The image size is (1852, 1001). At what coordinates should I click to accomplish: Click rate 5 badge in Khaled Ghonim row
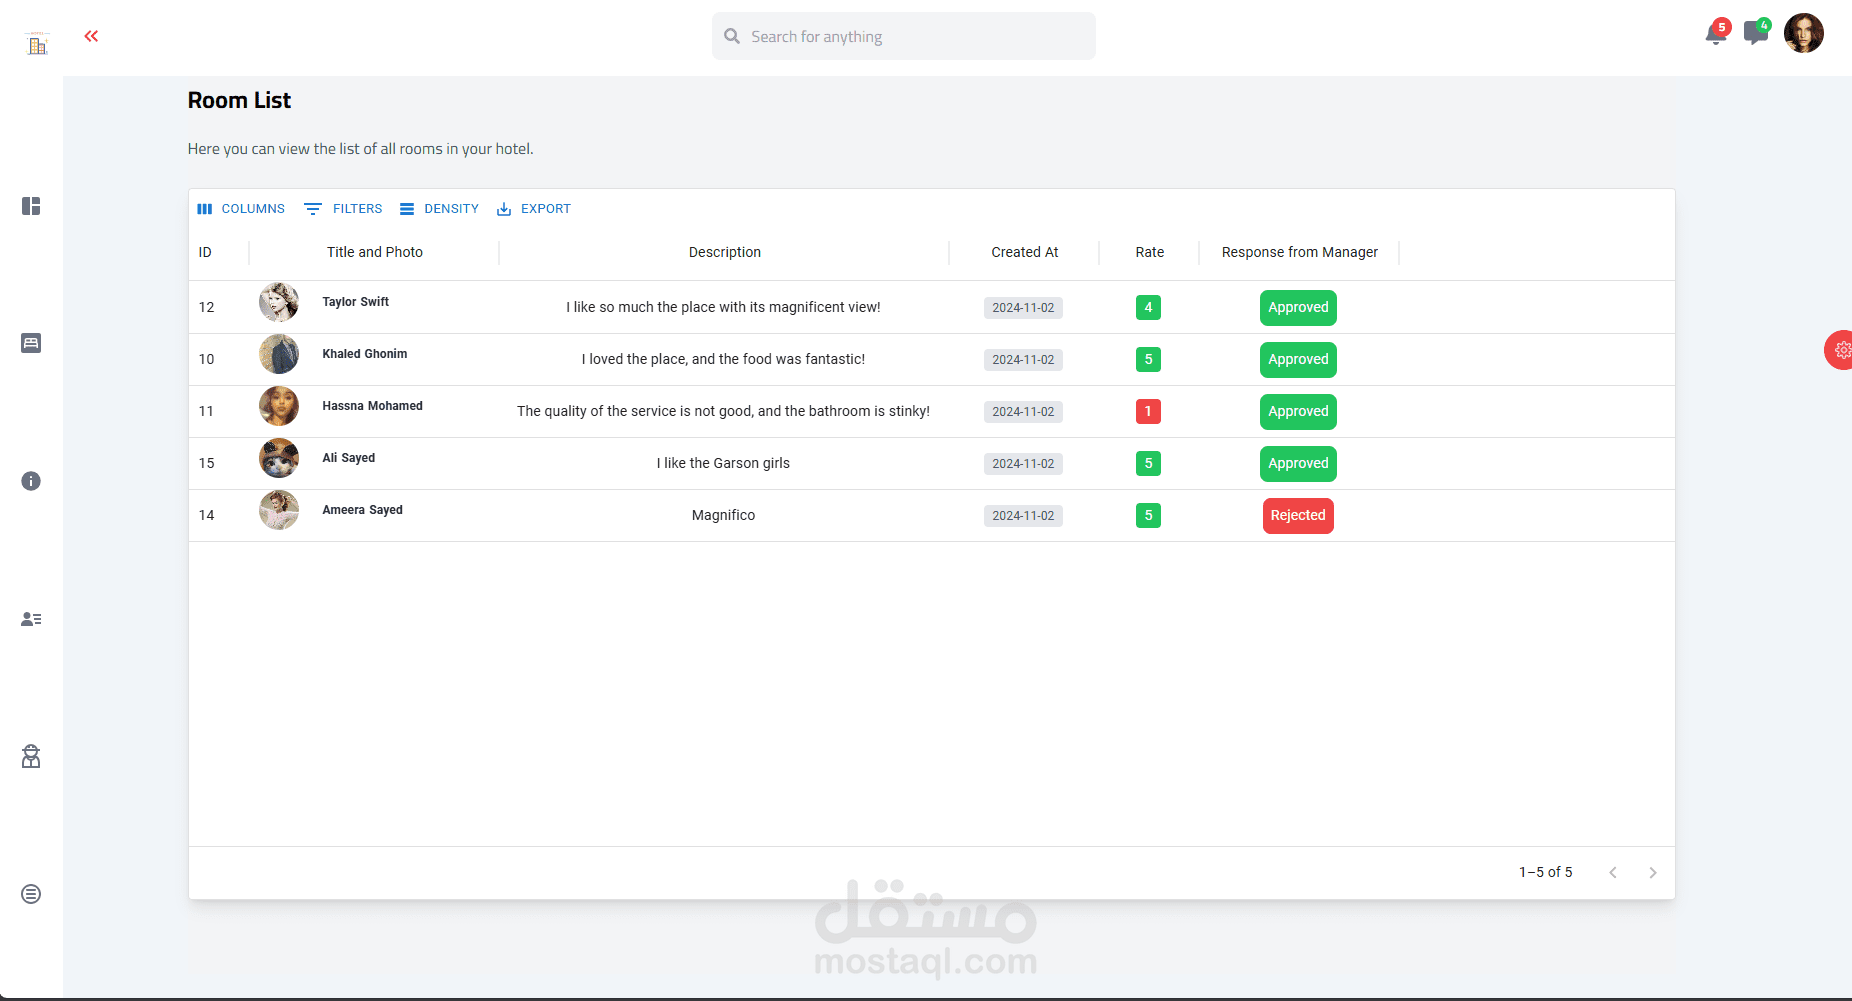[1148, 360]
